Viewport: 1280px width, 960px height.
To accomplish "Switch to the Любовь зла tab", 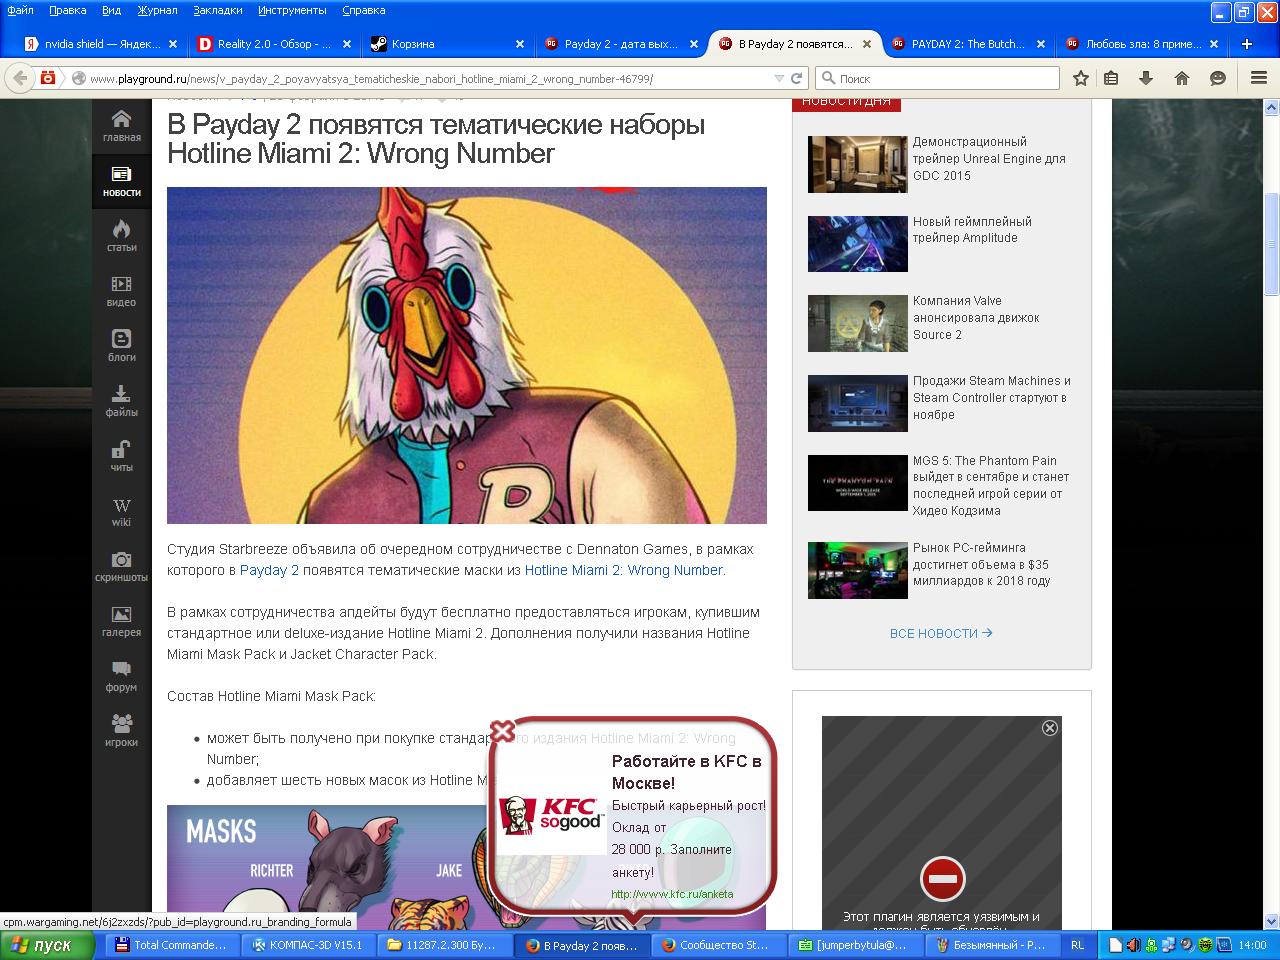I will [x=1141, y=44].
